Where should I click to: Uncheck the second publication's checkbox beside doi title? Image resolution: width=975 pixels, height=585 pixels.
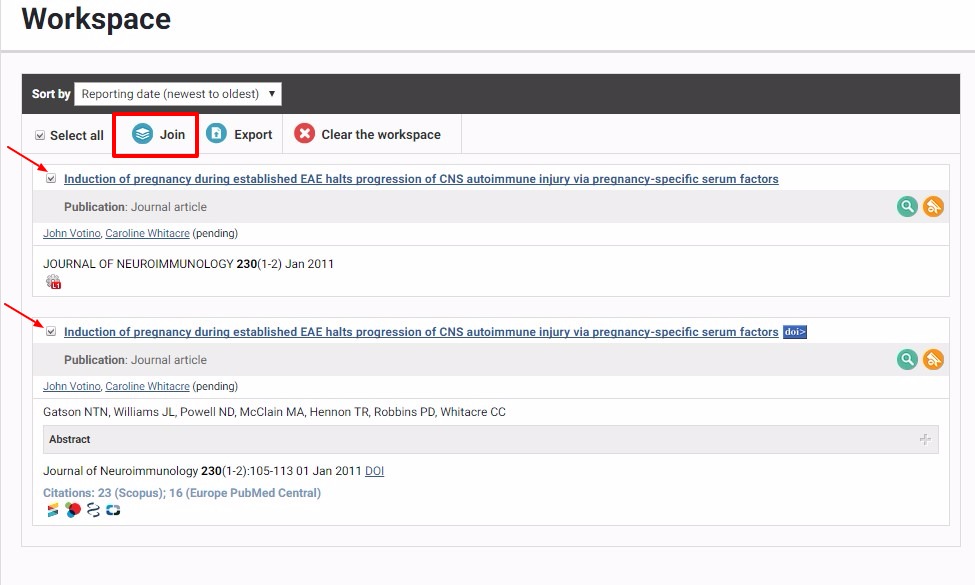51,331
